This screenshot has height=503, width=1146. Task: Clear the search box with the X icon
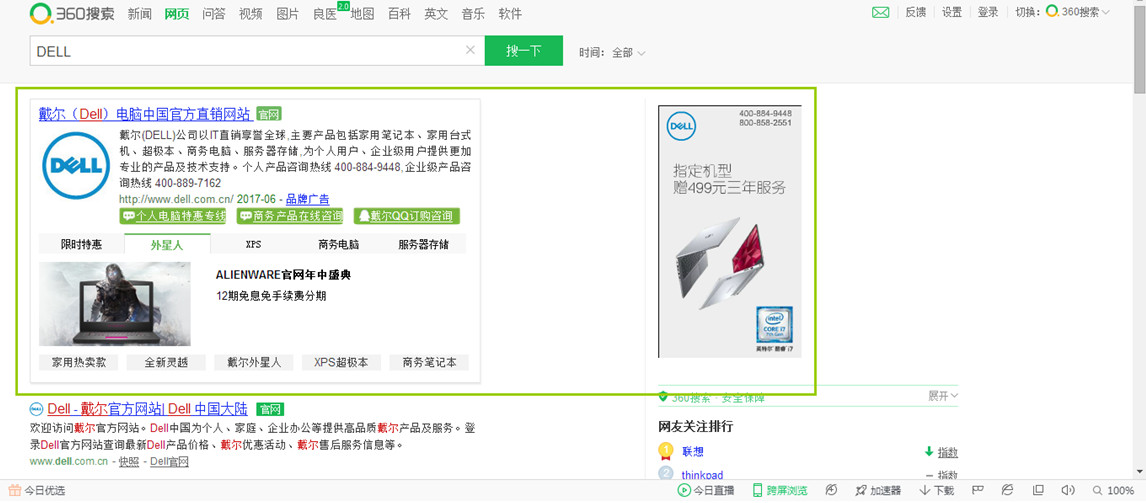click(x=470, y=50)
